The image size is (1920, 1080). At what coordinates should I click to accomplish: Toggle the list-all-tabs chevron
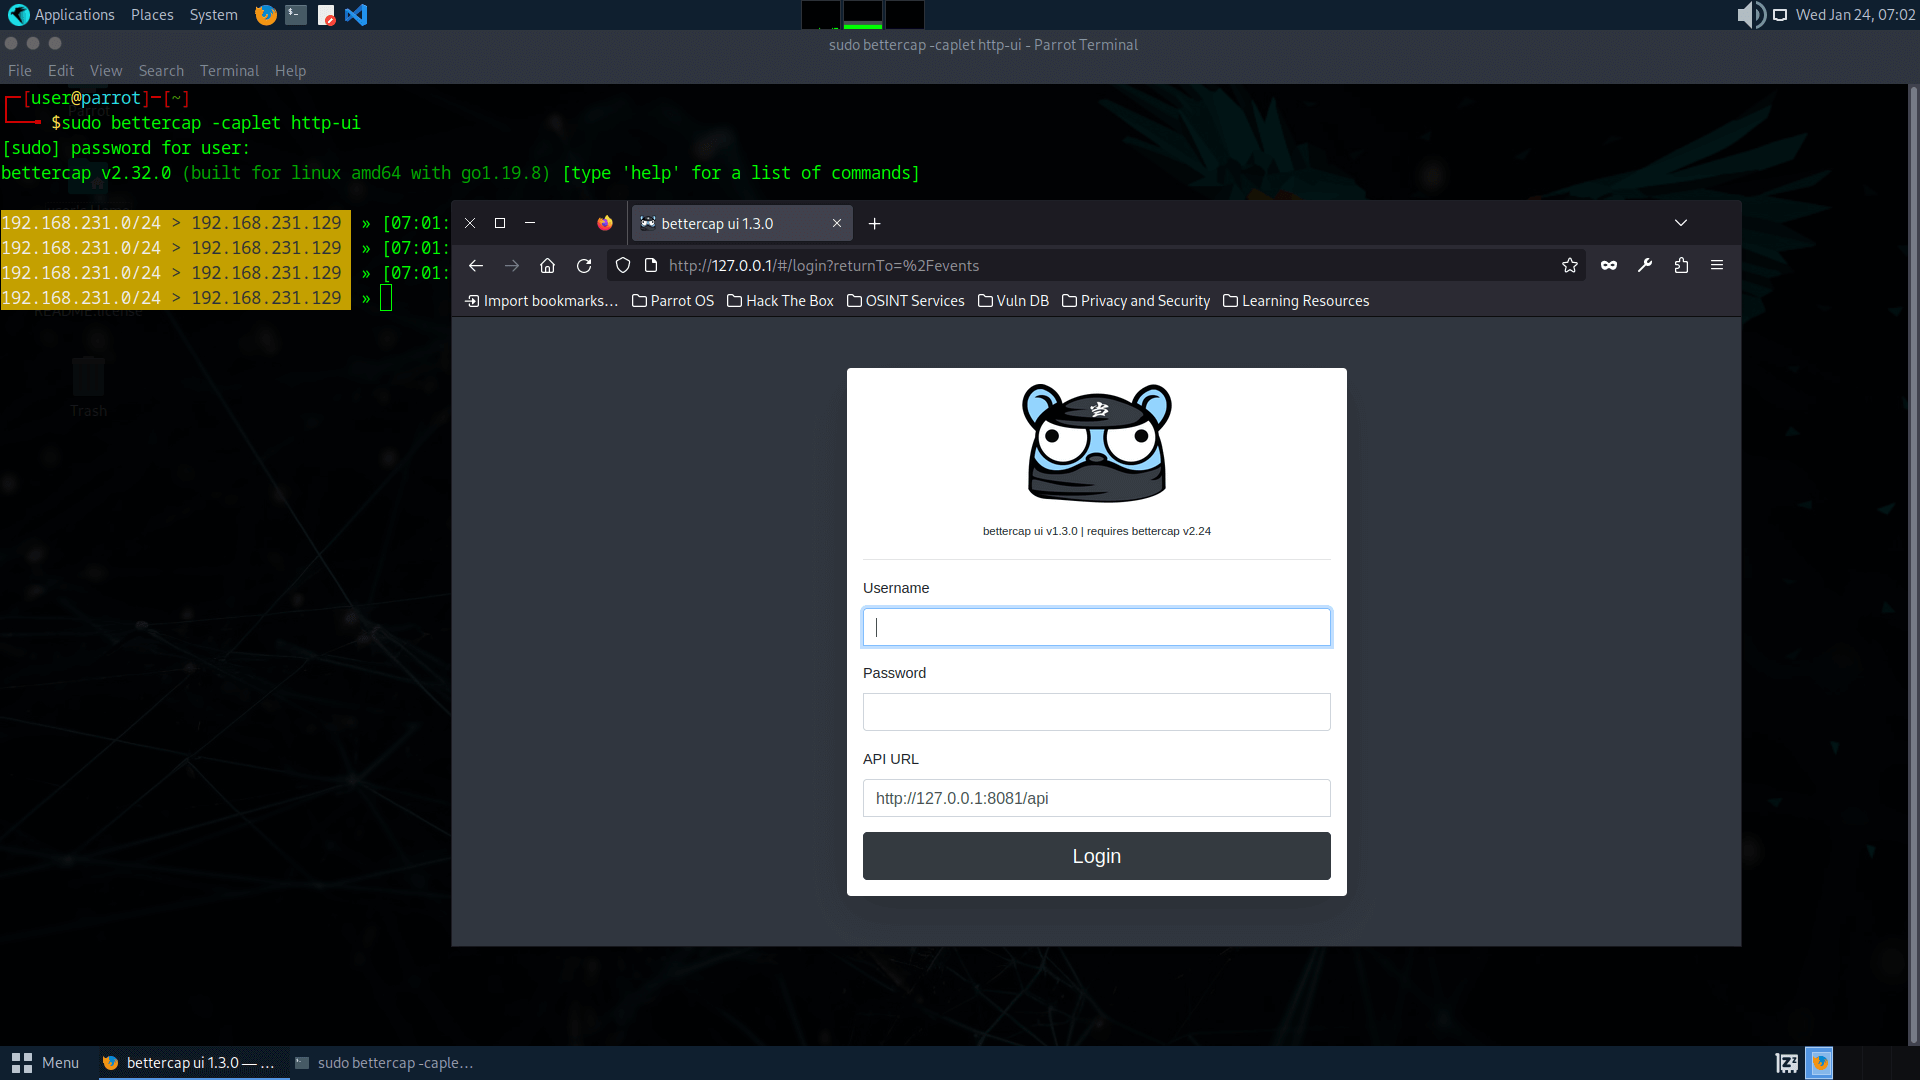click(1681, 223)
